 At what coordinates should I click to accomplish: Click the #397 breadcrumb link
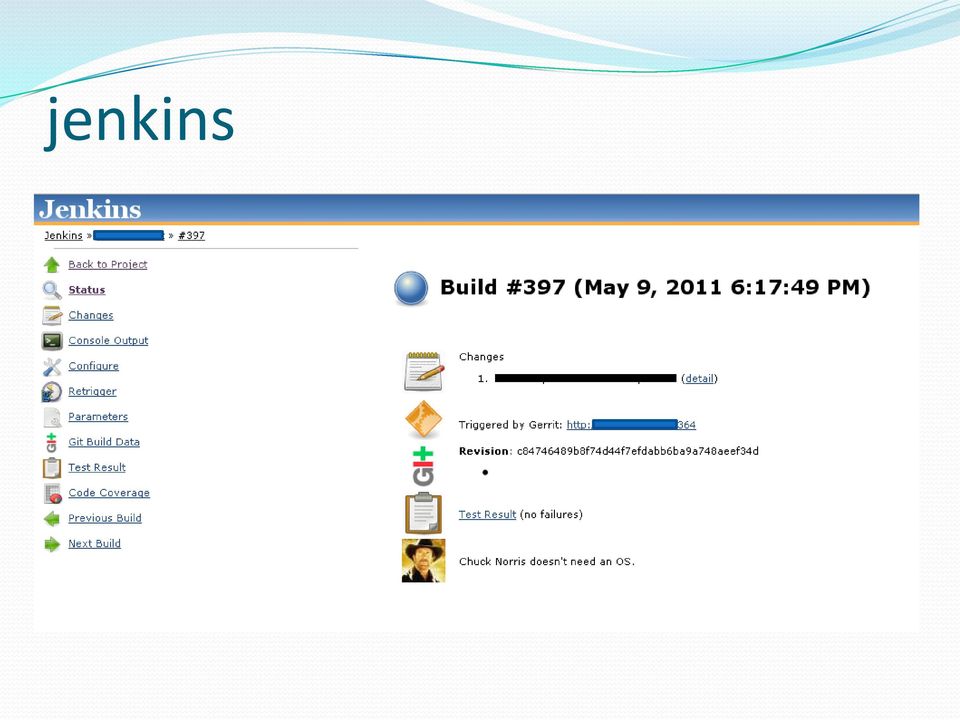click(191, 236)
